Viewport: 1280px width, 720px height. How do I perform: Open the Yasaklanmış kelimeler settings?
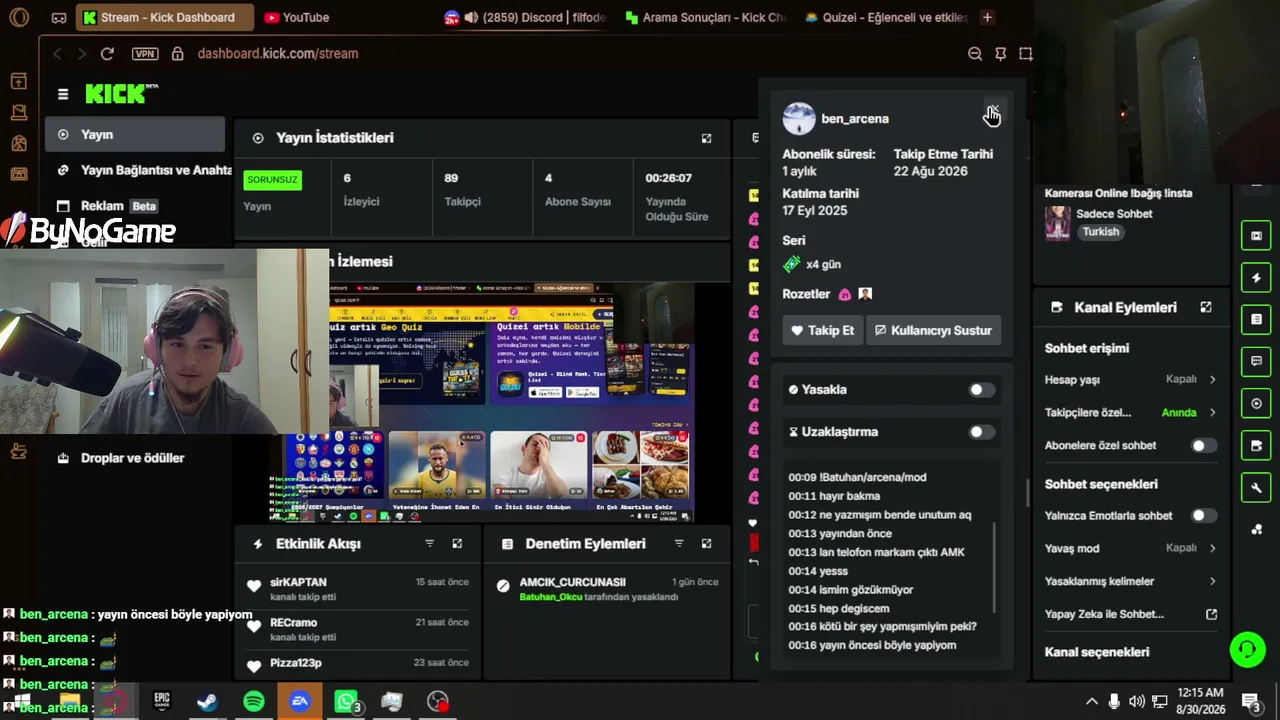1131,581
